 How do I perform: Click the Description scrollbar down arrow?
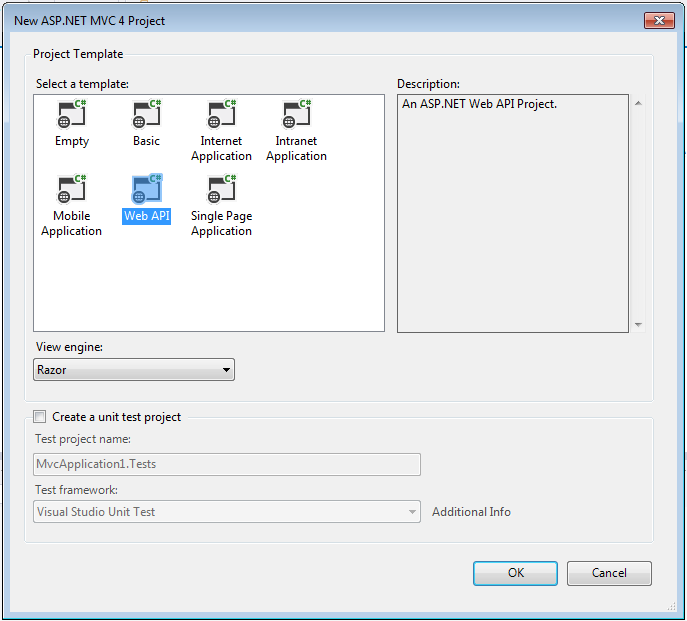point(638,325)
